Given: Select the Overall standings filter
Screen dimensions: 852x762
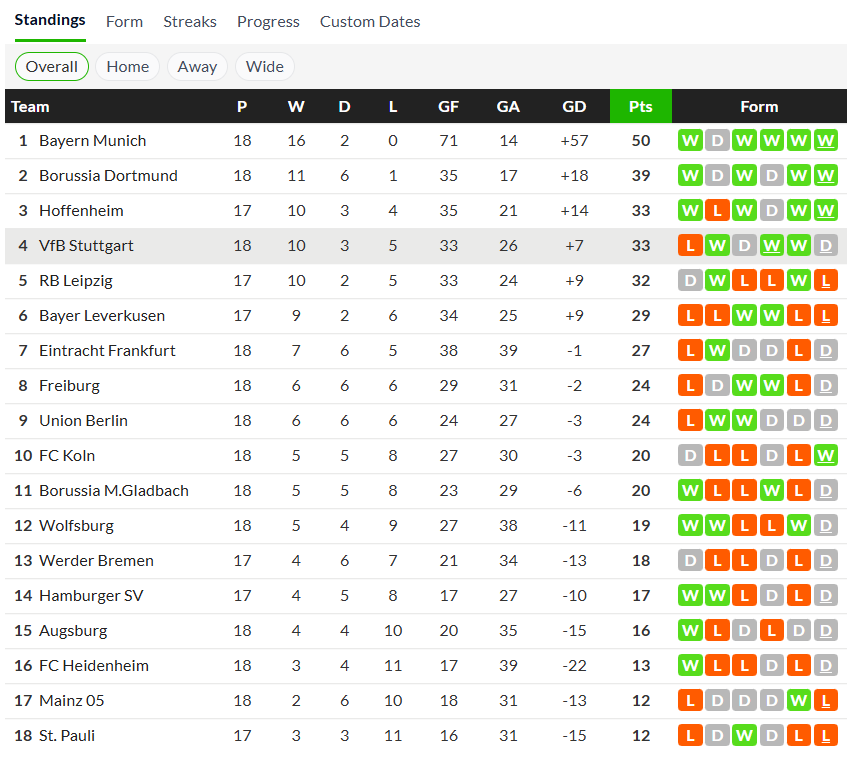Looking at the screenshot, I should point(52,67).
